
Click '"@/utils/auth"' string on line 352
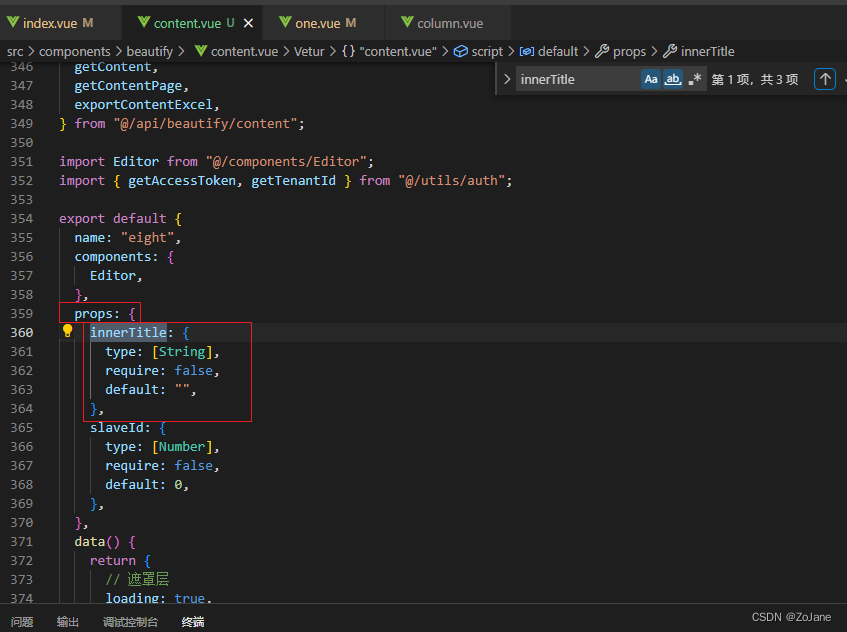(x=452, y=181)
